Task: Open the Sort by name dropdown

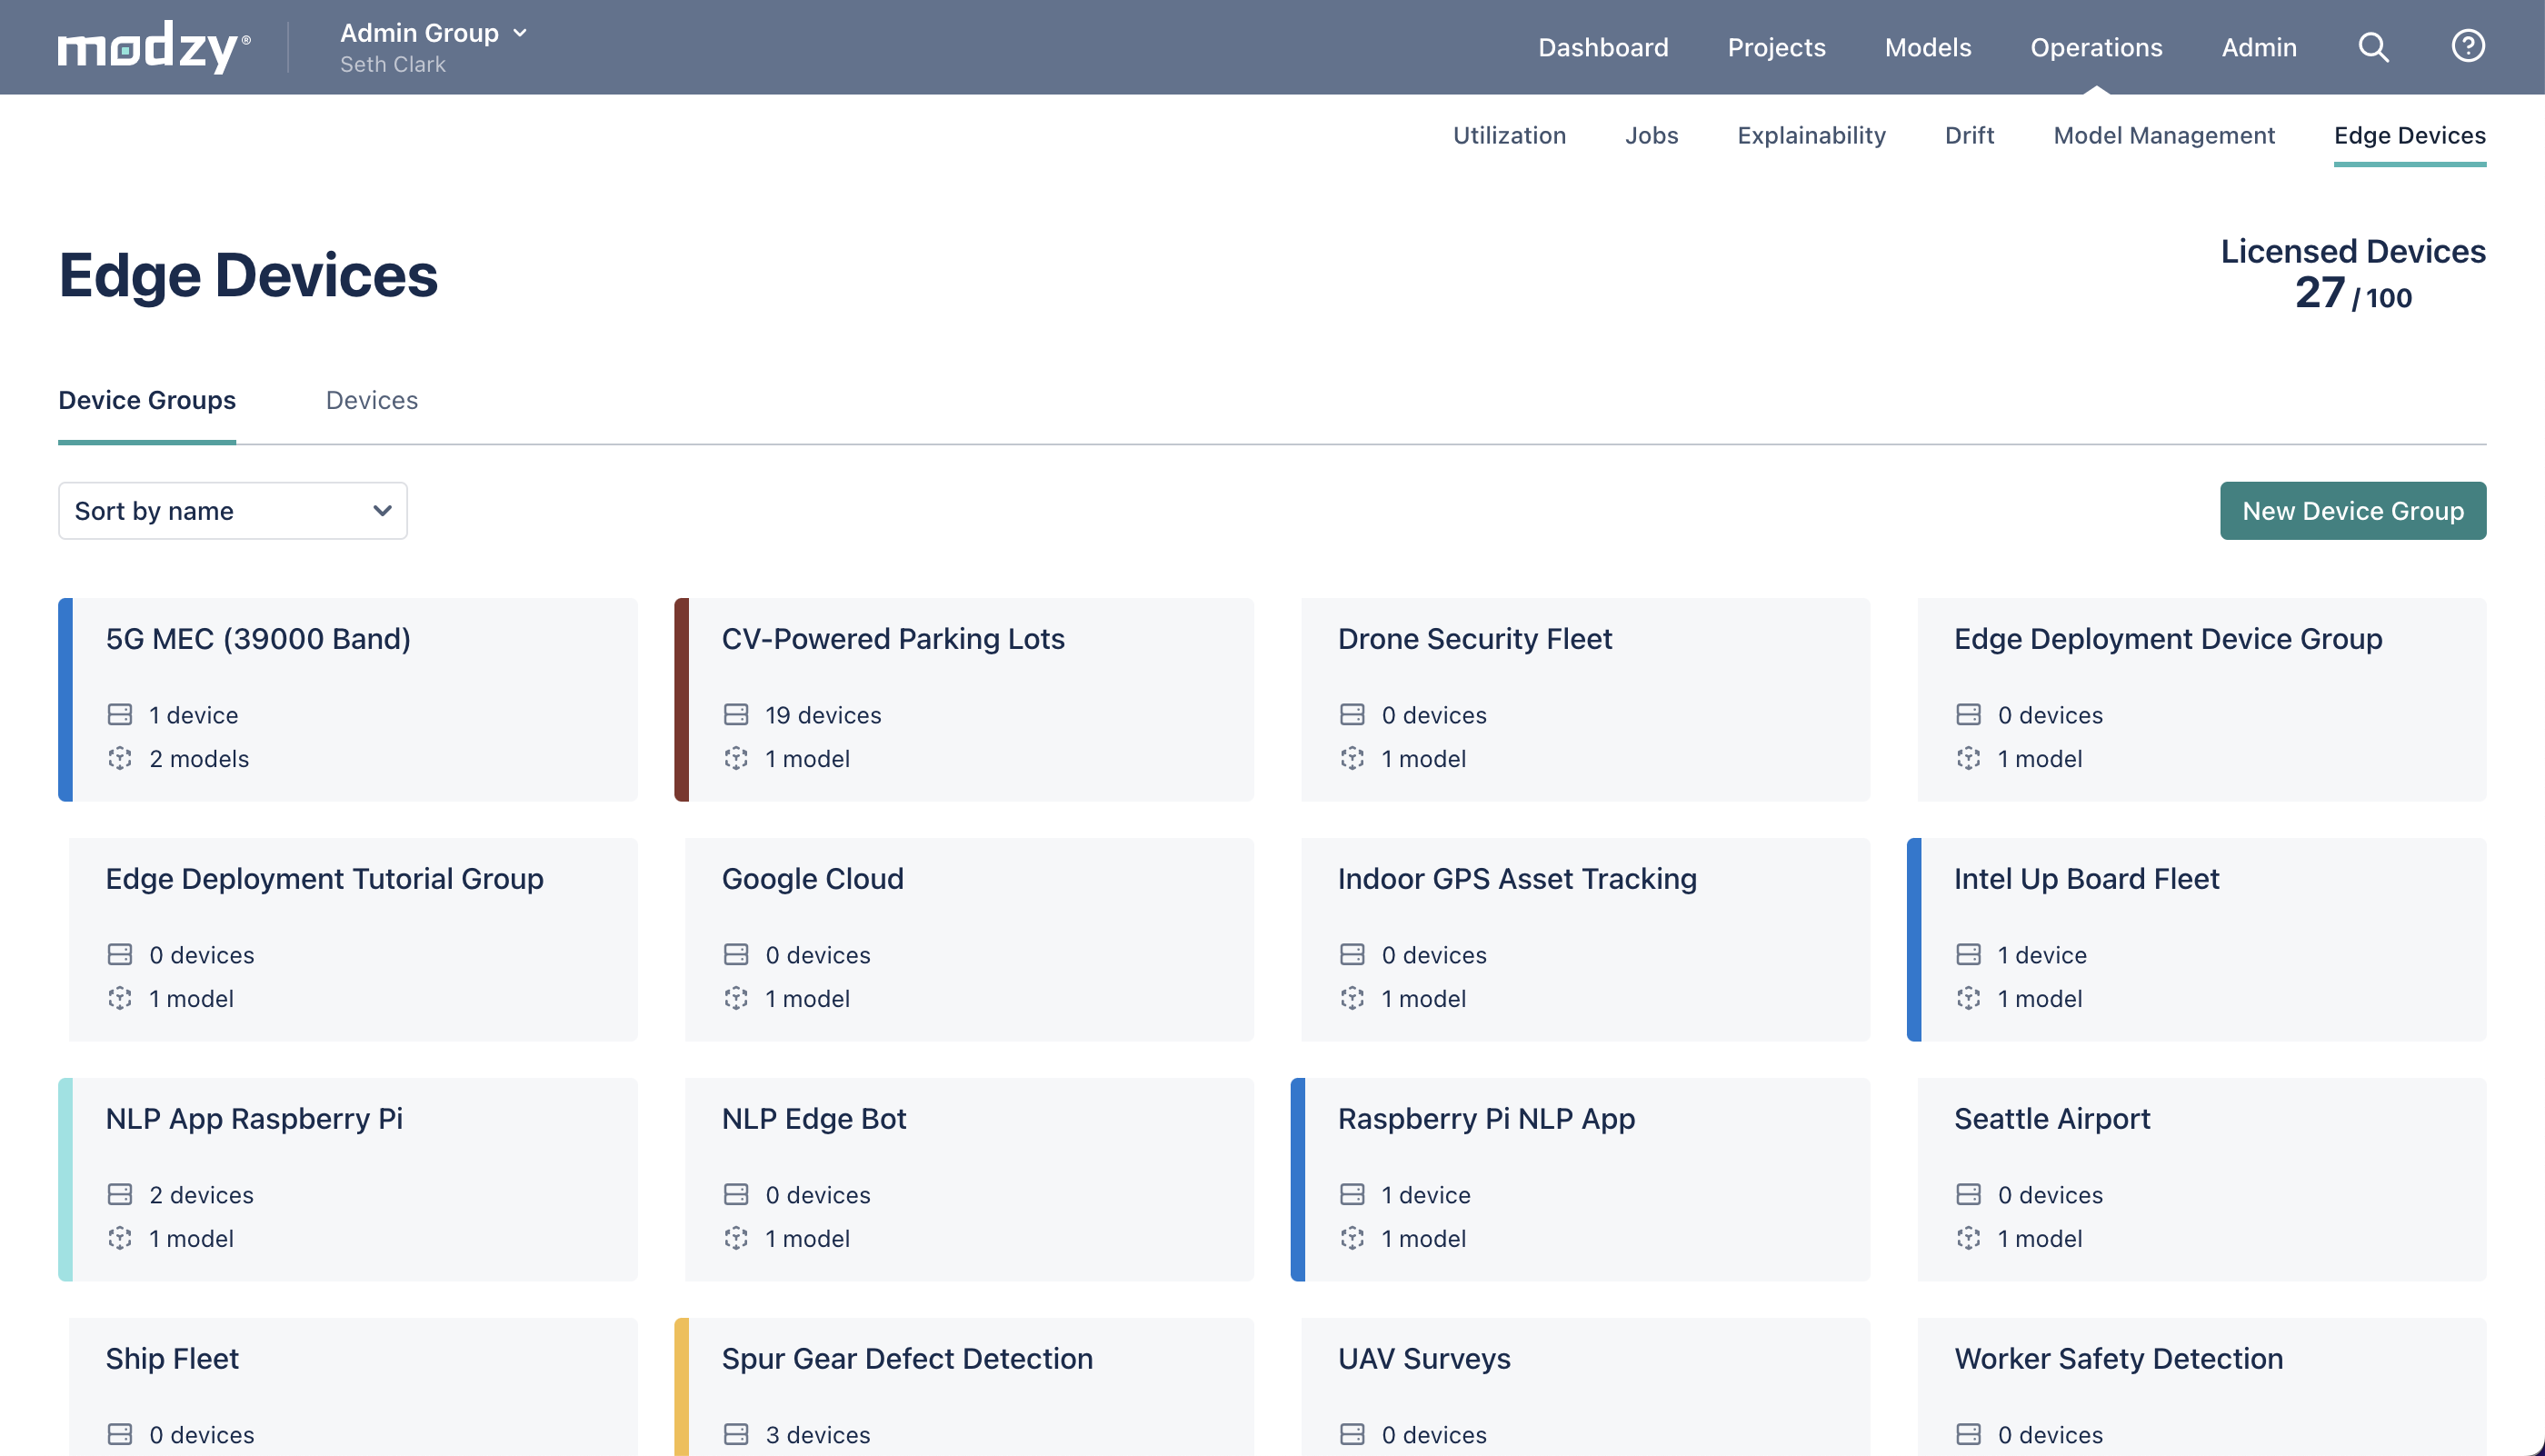Action: click(232, 511)
